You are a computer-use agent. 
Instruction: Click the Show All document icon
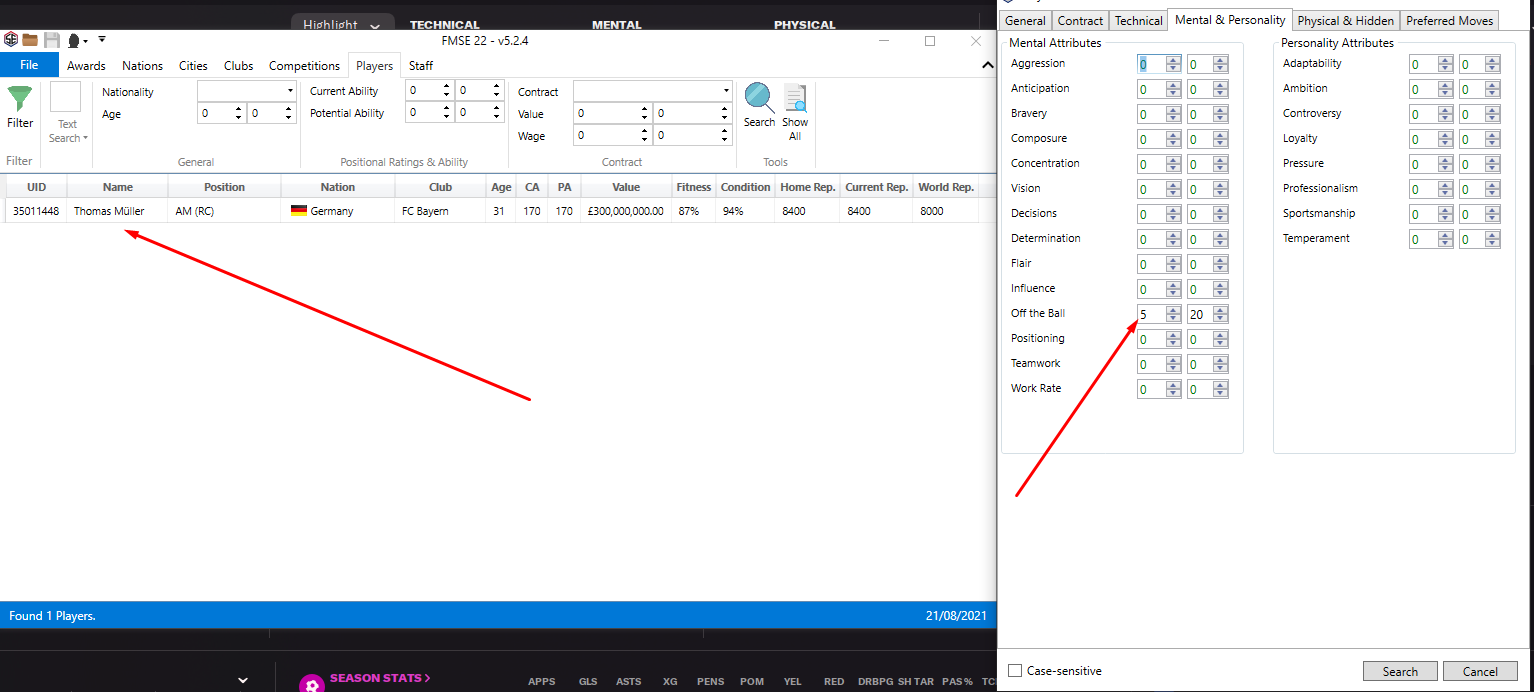795,99
